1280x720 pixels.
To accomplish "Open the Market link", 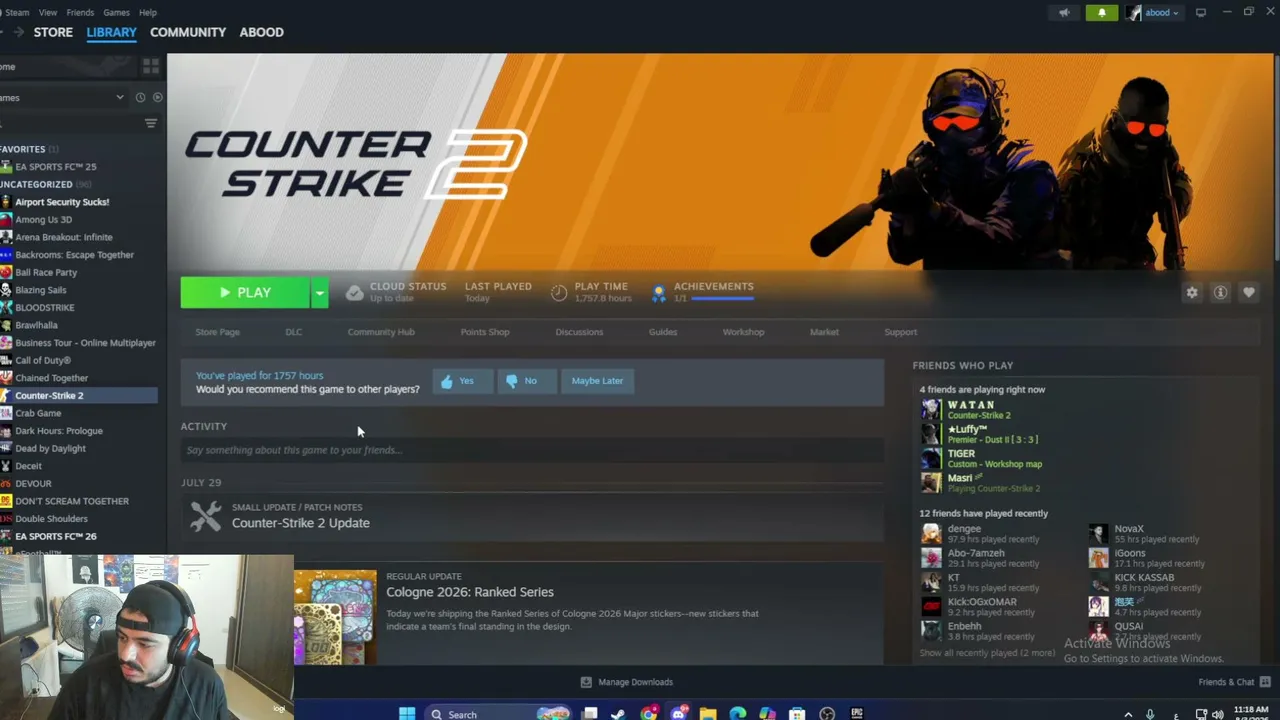I will click(824, 332).
